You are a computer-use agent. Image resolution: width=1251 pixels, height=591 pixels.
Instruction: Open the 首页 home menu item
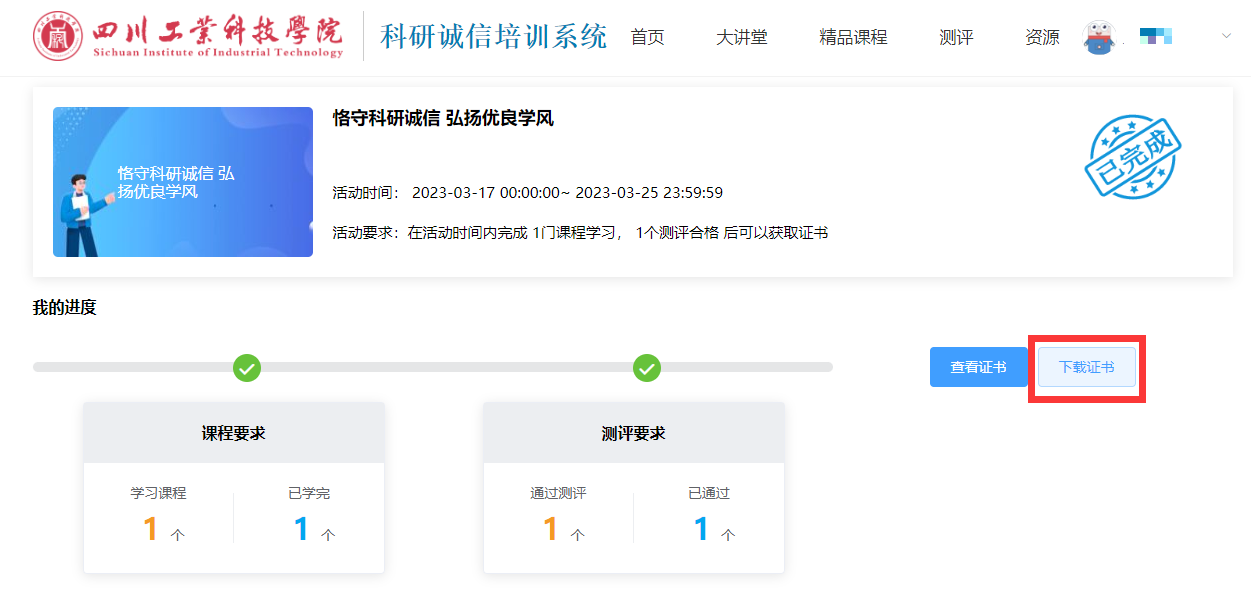point(647,38)
